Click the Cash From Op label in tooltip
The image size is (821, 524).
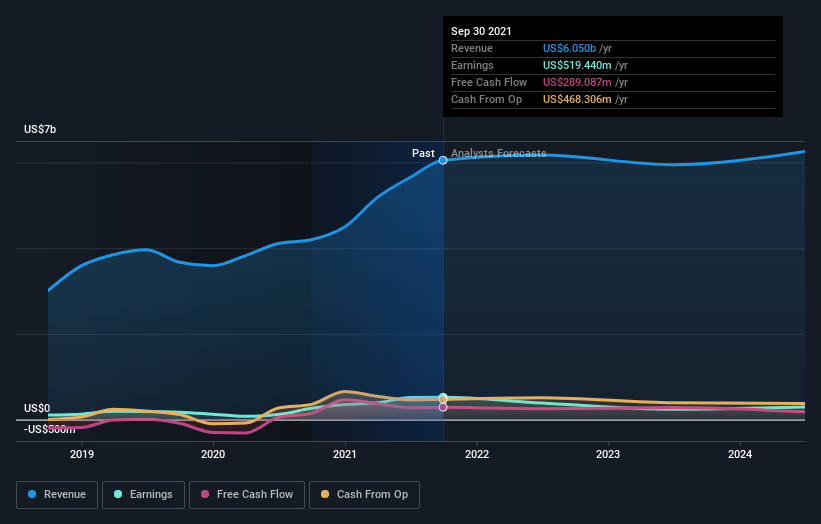[486, 99]
